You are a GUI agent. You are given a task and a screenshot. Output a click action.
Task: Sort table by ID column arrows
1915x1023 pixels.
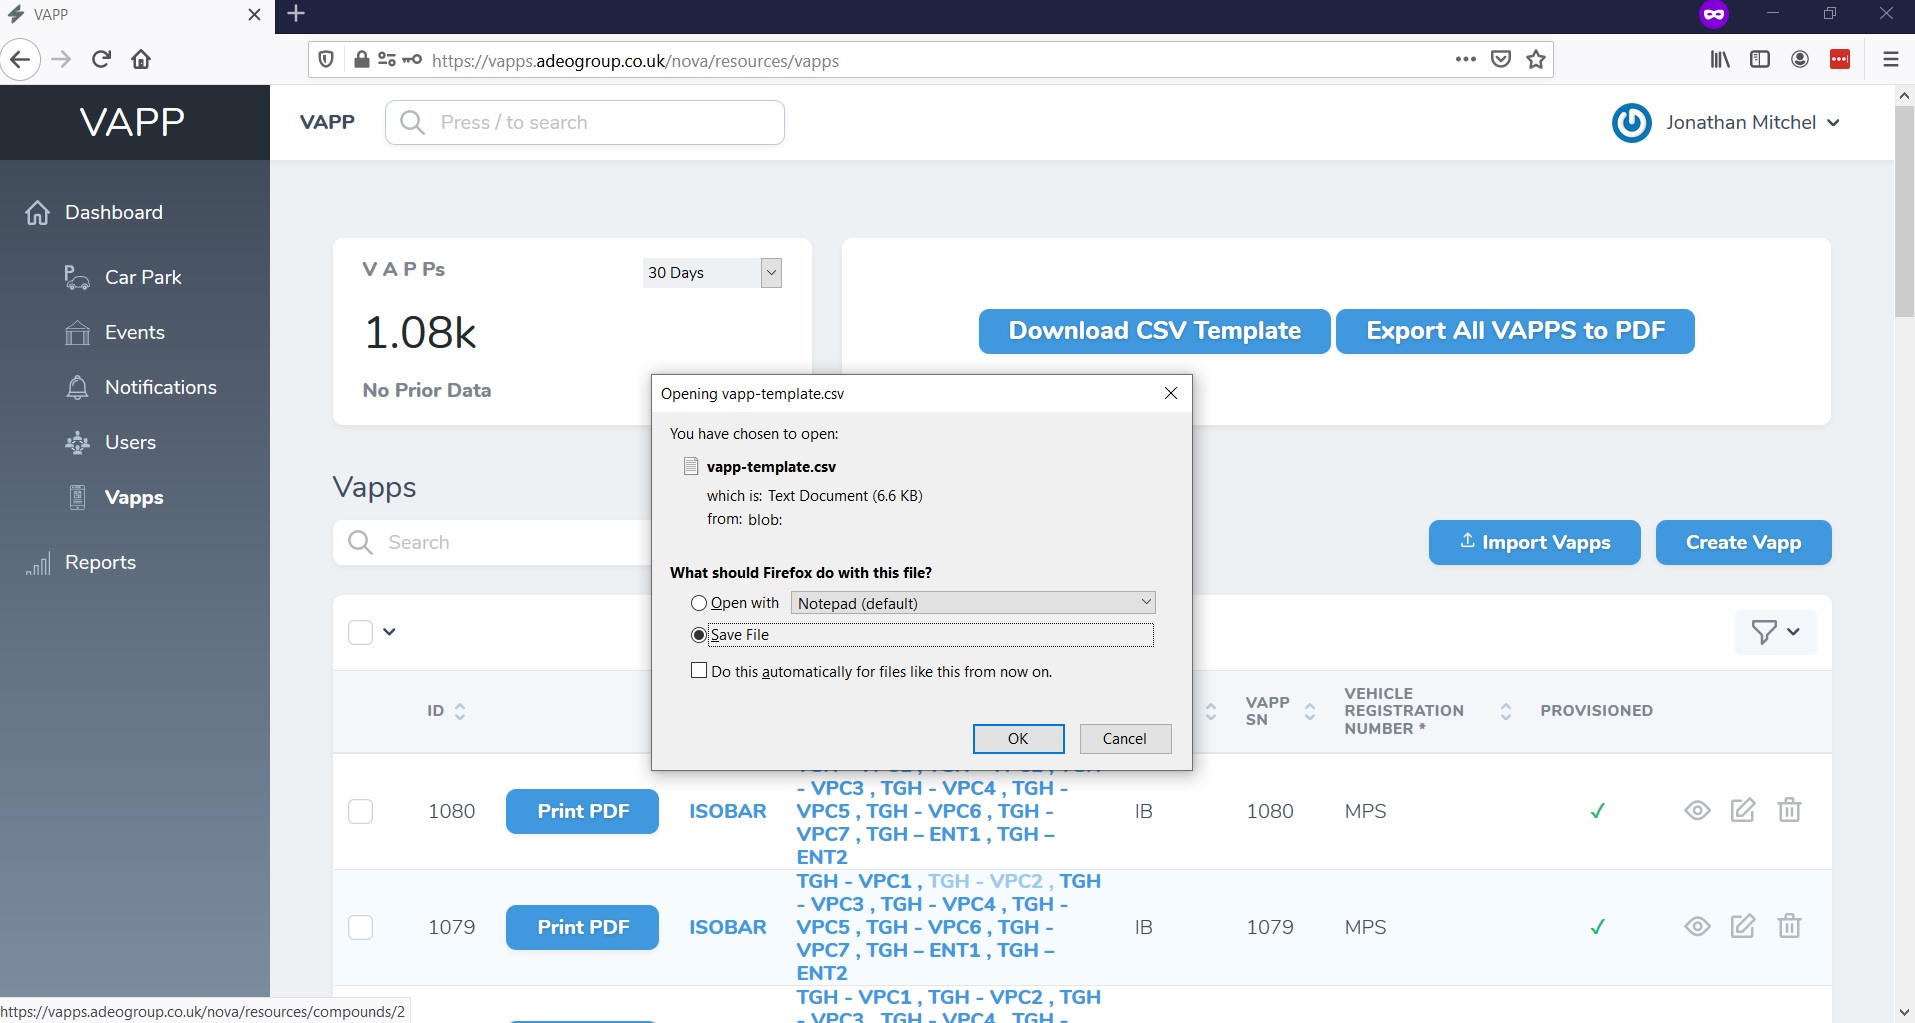click(x=460, y=711)
